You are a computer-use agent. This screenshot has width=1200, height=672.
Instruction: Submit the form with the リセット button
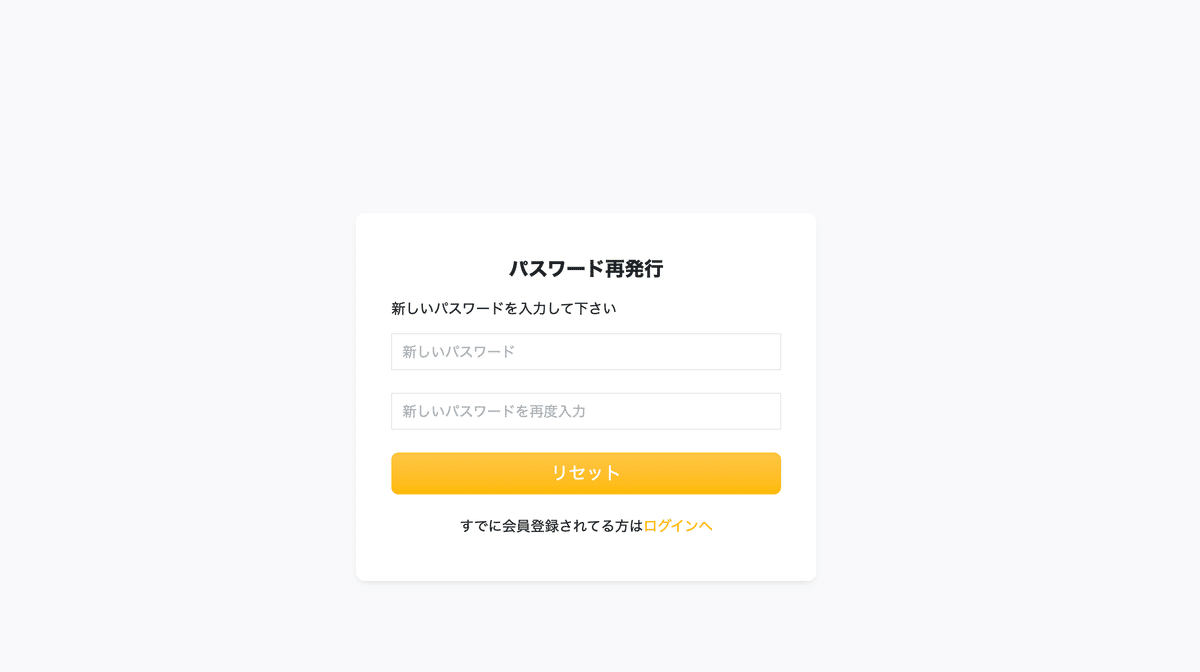(x=586, y=473)
